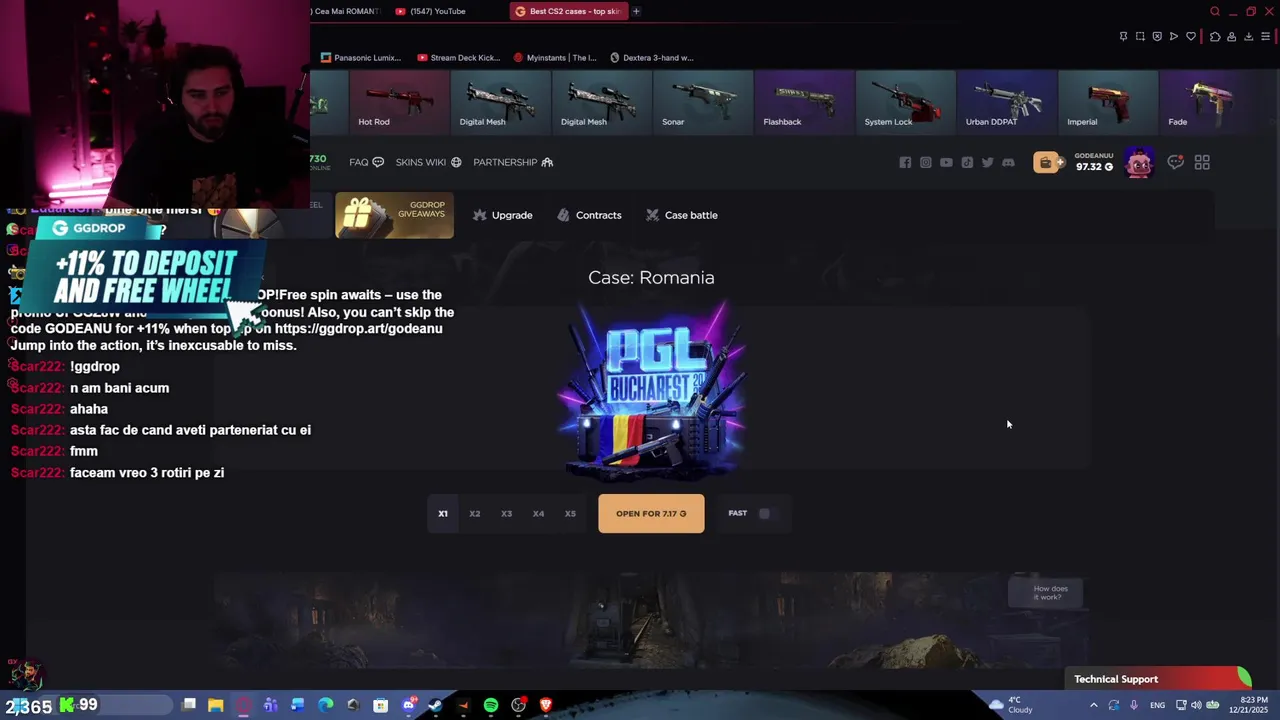The width and height of the screenshot is (1280, 720).
Task: Go to the Upgrade section
Action: pos(502,215)
